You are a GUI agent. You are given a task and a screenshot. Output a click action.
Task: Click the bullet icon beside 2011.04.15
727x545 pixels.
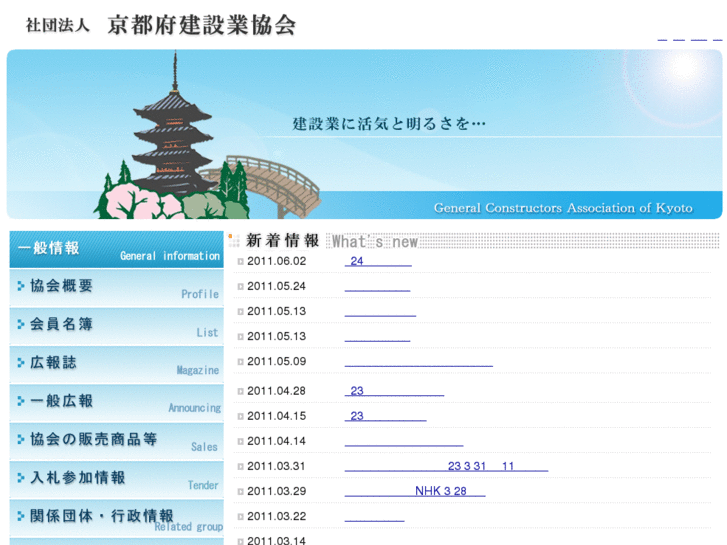coord(240,416)
